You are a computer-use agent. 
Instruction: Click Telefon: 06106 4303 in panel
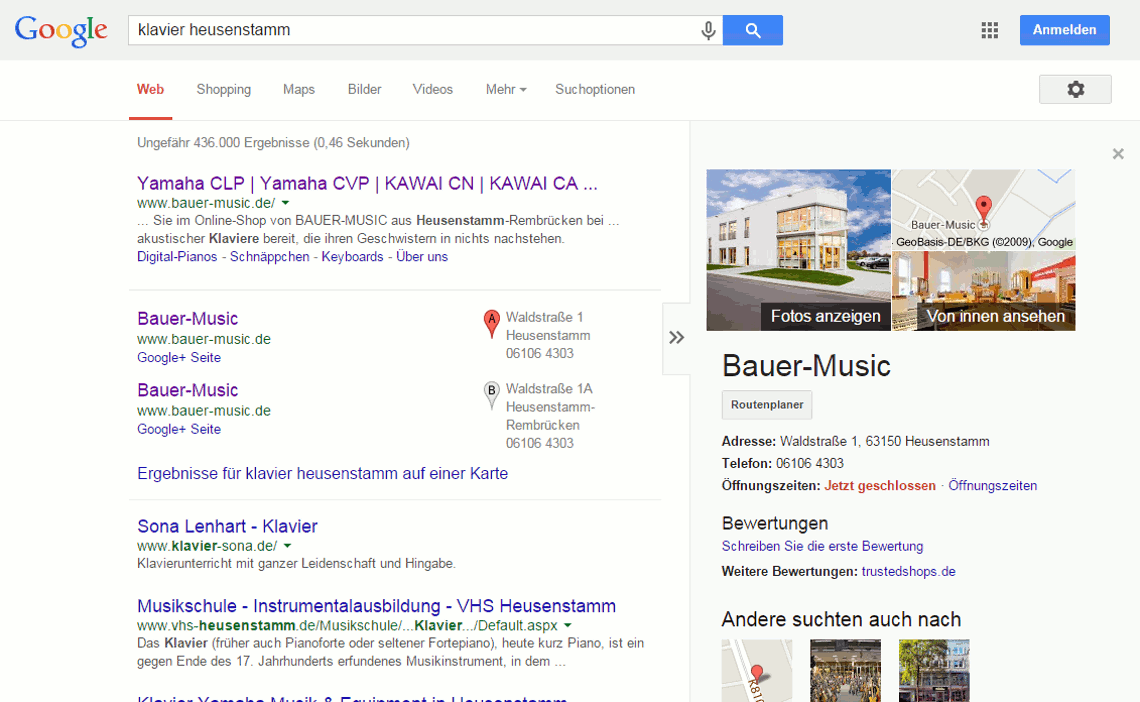point(783,463)
